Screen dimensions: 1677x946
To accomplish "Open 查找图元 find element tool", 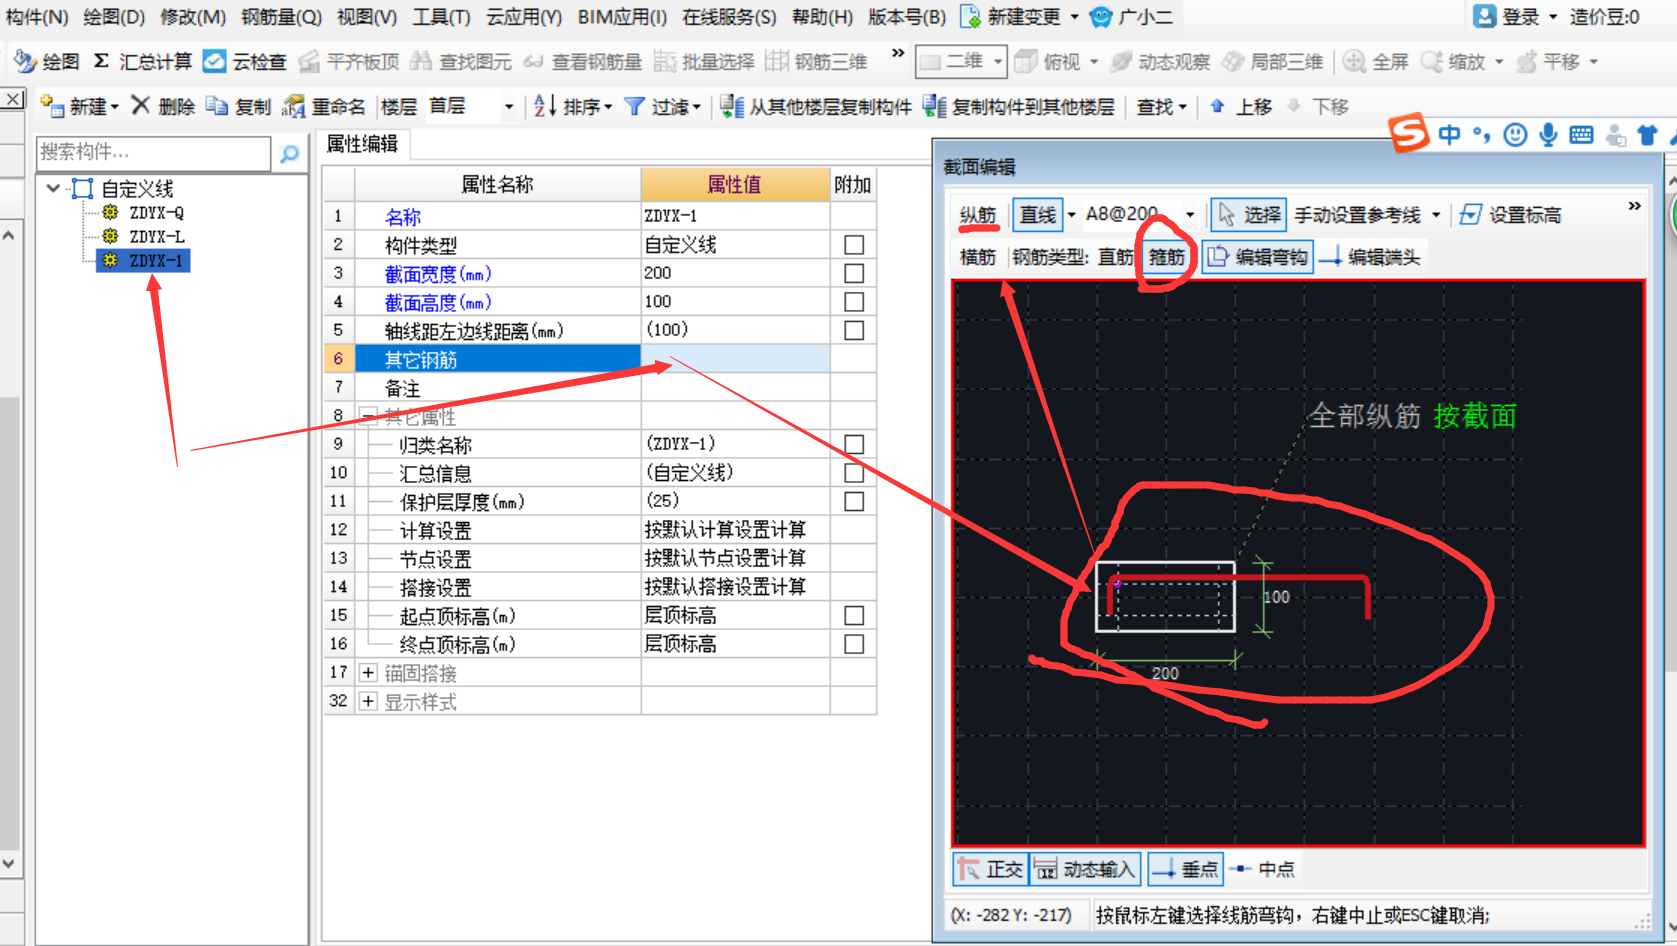I will click(461, 62).
